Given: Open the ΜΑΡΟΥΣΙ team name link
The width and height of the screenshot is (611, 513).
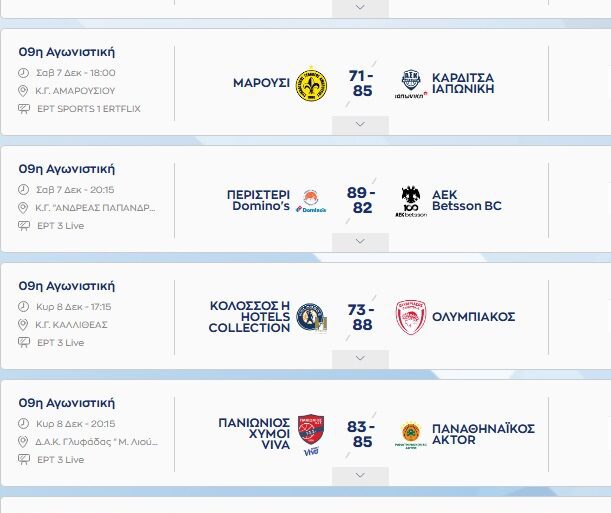Looking at the screenshot, I should (x=260, y=84).
